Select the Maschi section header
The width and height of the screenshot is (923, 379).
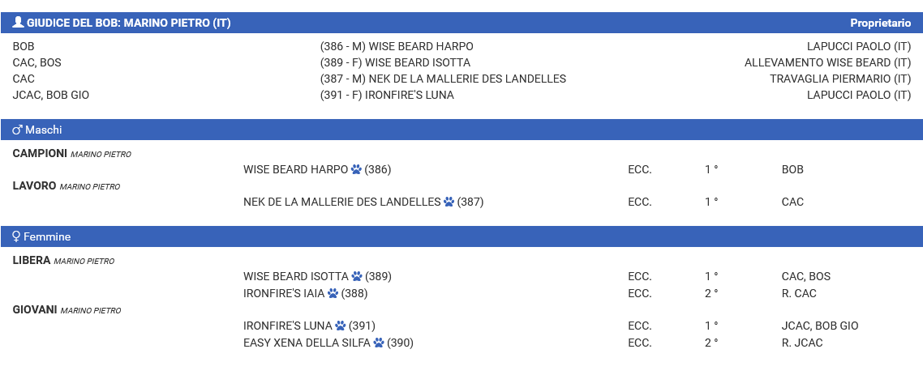pos(462,130)
